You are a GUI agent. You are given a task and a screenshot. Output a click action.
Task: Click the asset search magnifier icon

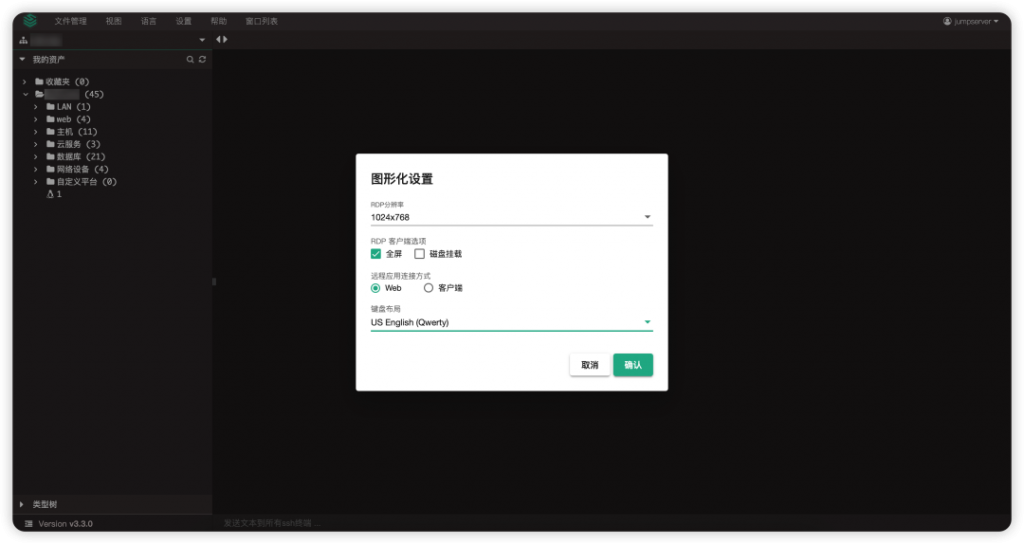click(190, 59)
